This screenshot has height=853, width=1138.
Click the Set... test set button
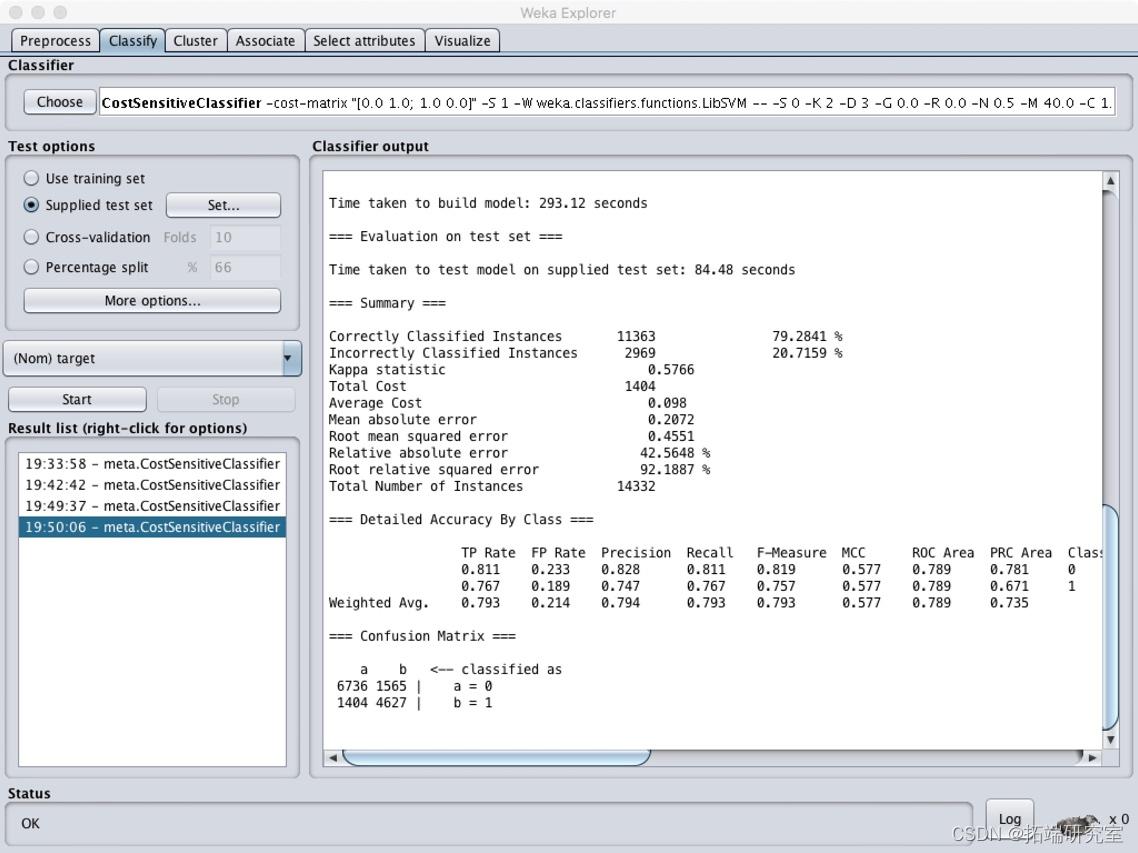pos(224,205)
